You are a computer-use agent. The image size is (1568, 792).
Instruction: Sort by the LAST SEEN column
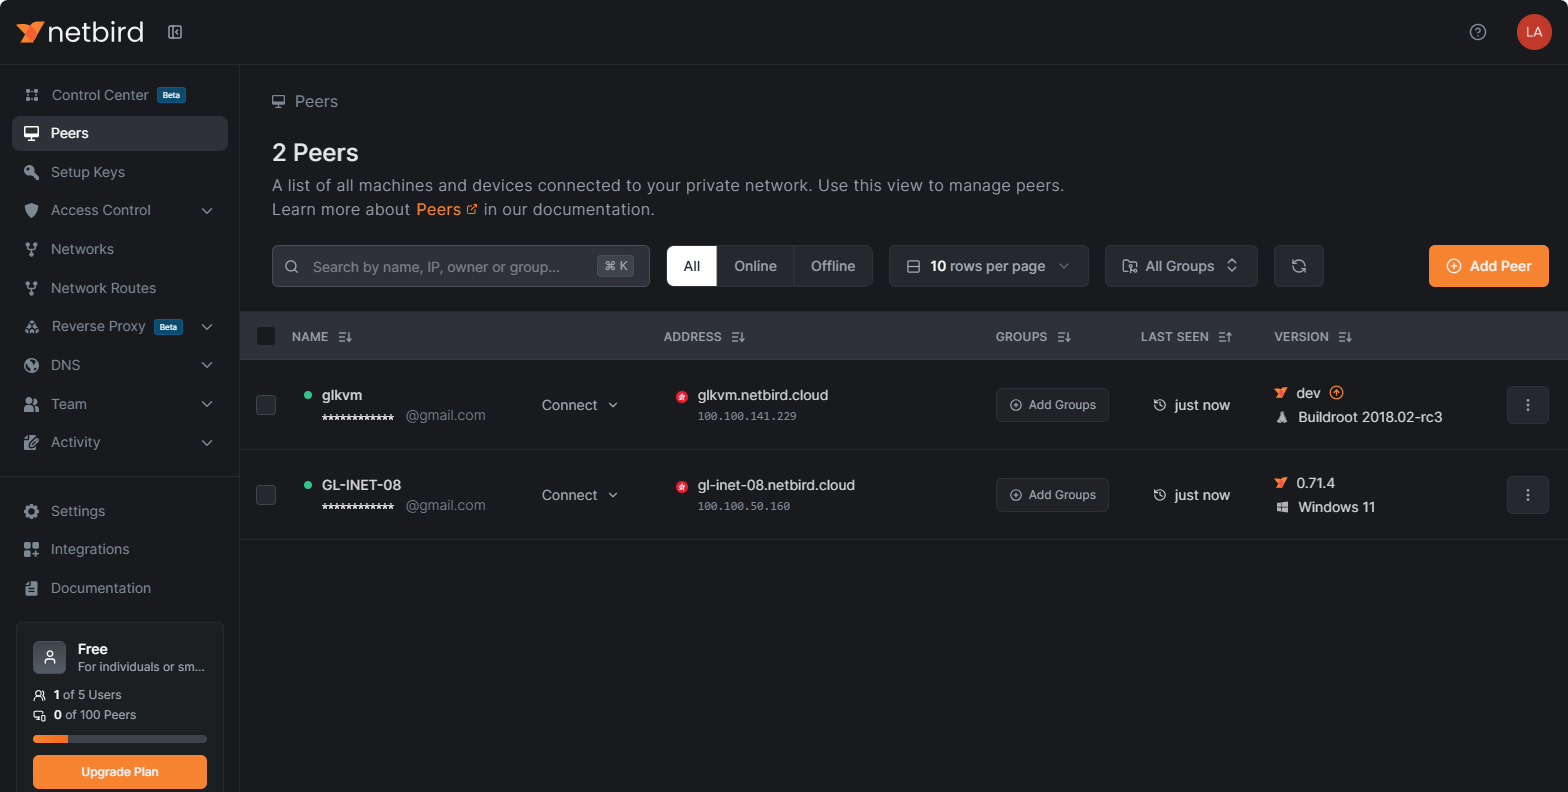coord(1186,337)
